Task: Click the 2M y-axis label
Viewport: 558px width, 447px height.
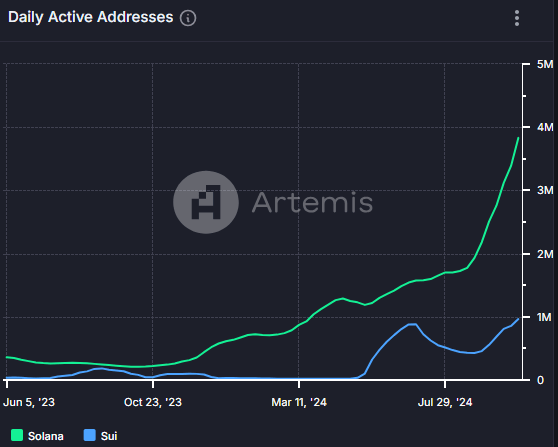Action: (545, 254)
